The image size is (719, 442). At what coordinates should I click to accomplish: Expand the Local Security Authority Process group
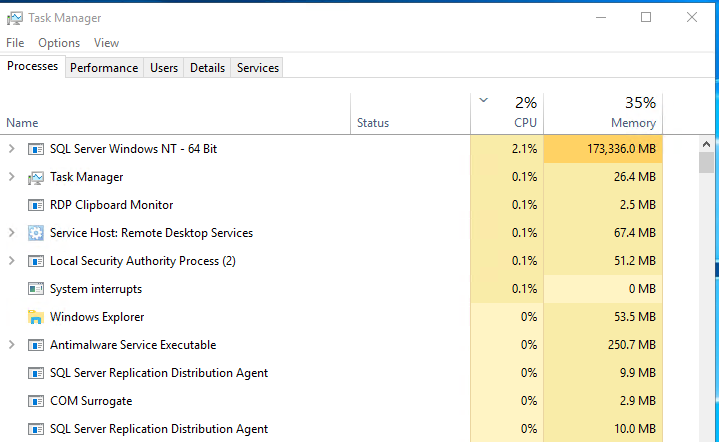pyautogui.click(x=11, y=261)
